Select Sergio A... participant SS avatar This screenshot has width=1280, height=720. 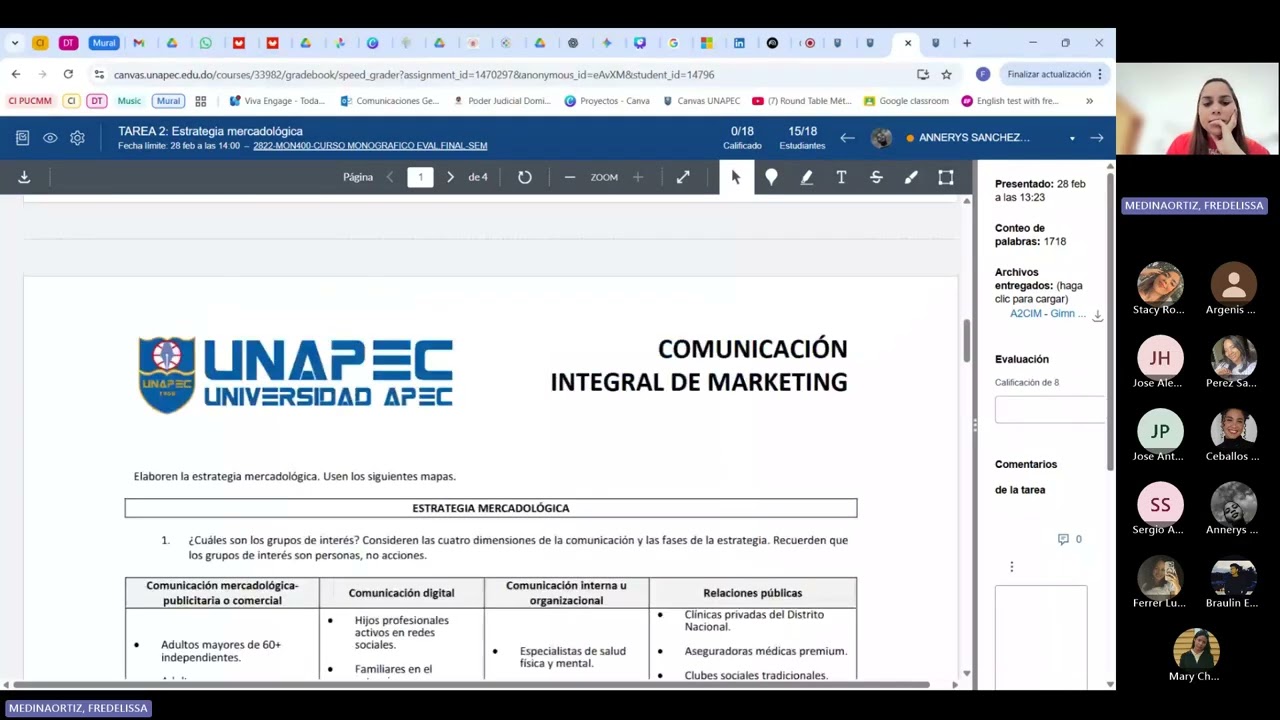click(x=1160, y=505)
